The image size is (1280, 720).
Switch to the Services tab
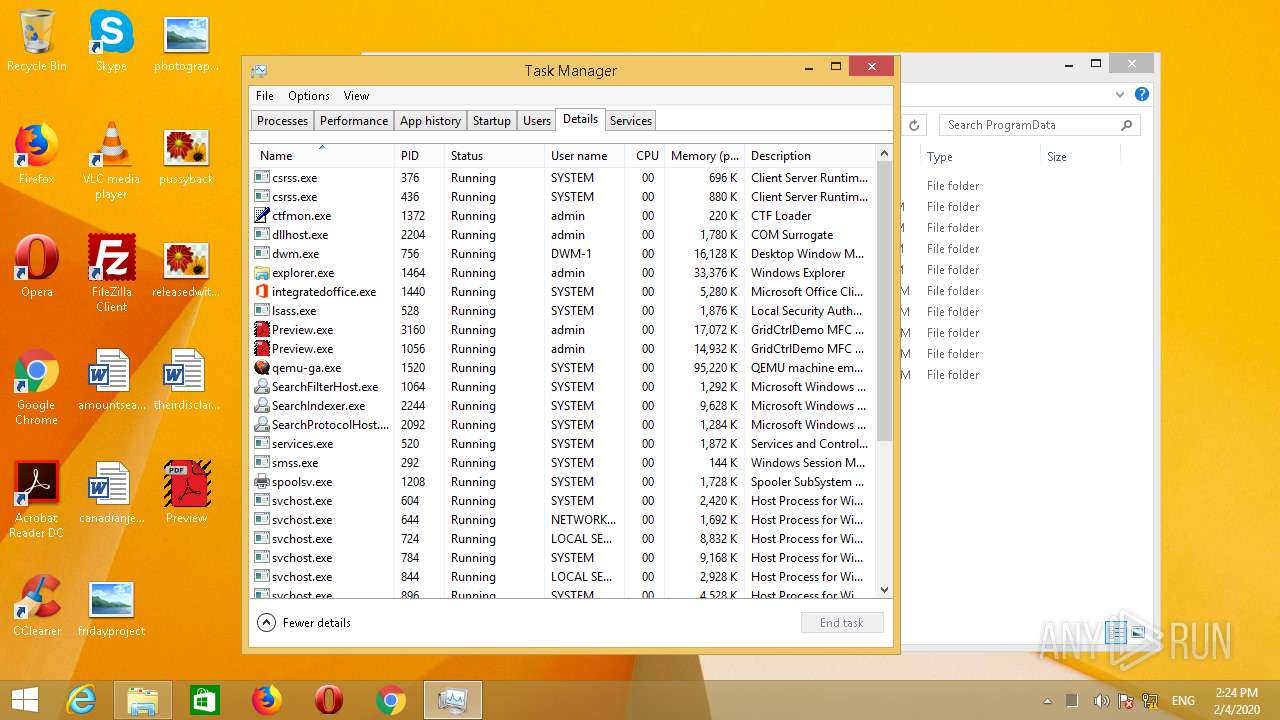(631, 120)
